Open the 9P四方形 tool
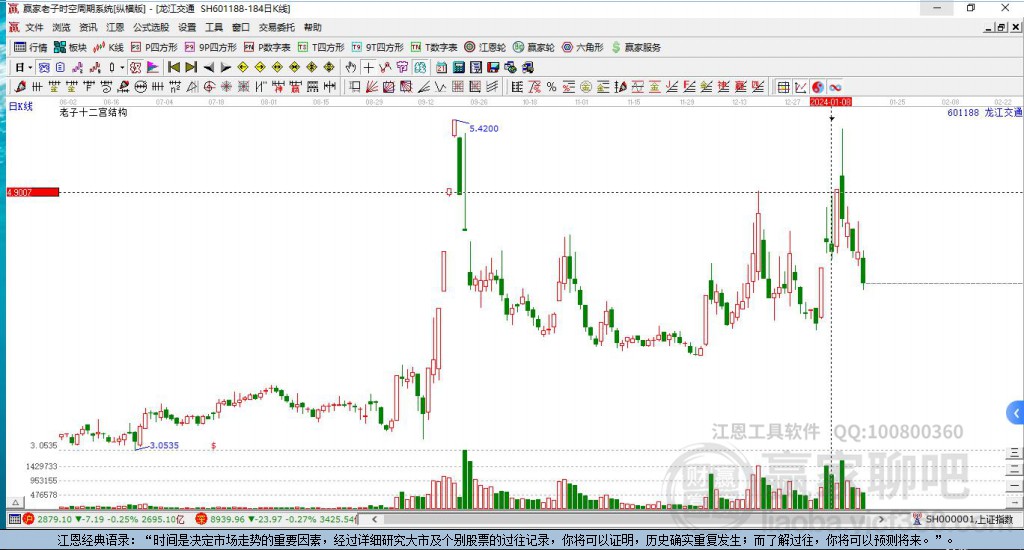Screen dimensions: 1024x550 pos(210,47)
